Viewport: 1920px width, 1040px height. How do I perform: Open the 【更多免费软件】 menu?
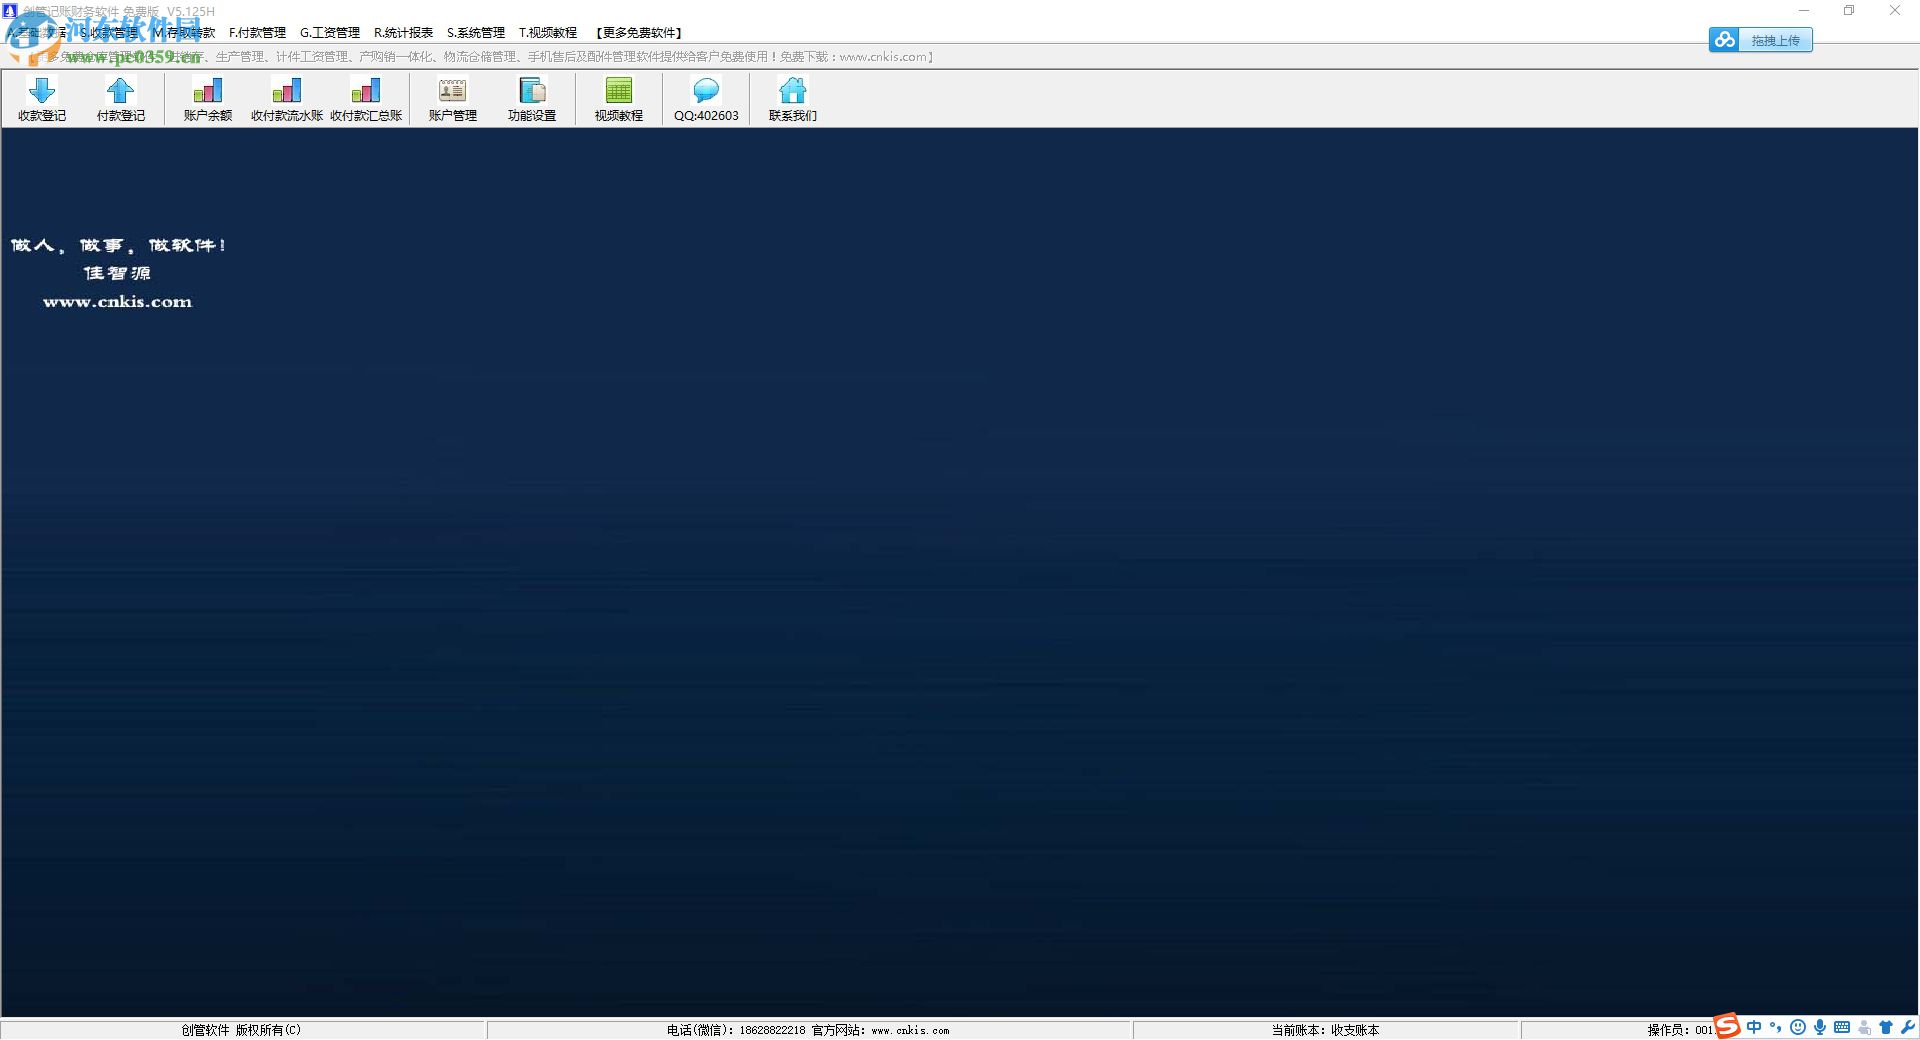[639, 33]
